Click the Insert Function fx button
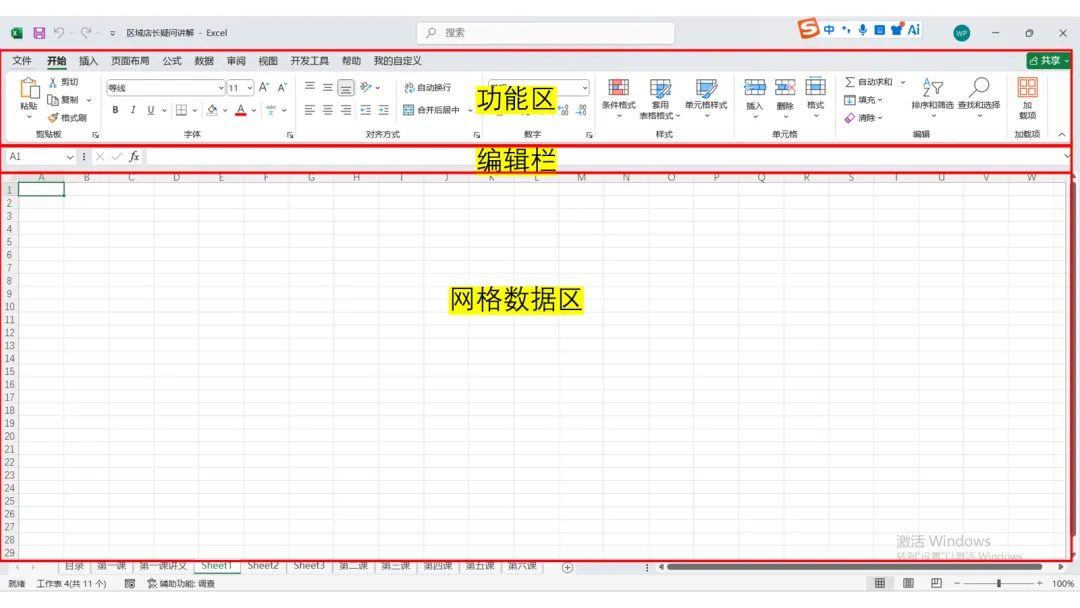1080x608 pixels. (134, 157)
